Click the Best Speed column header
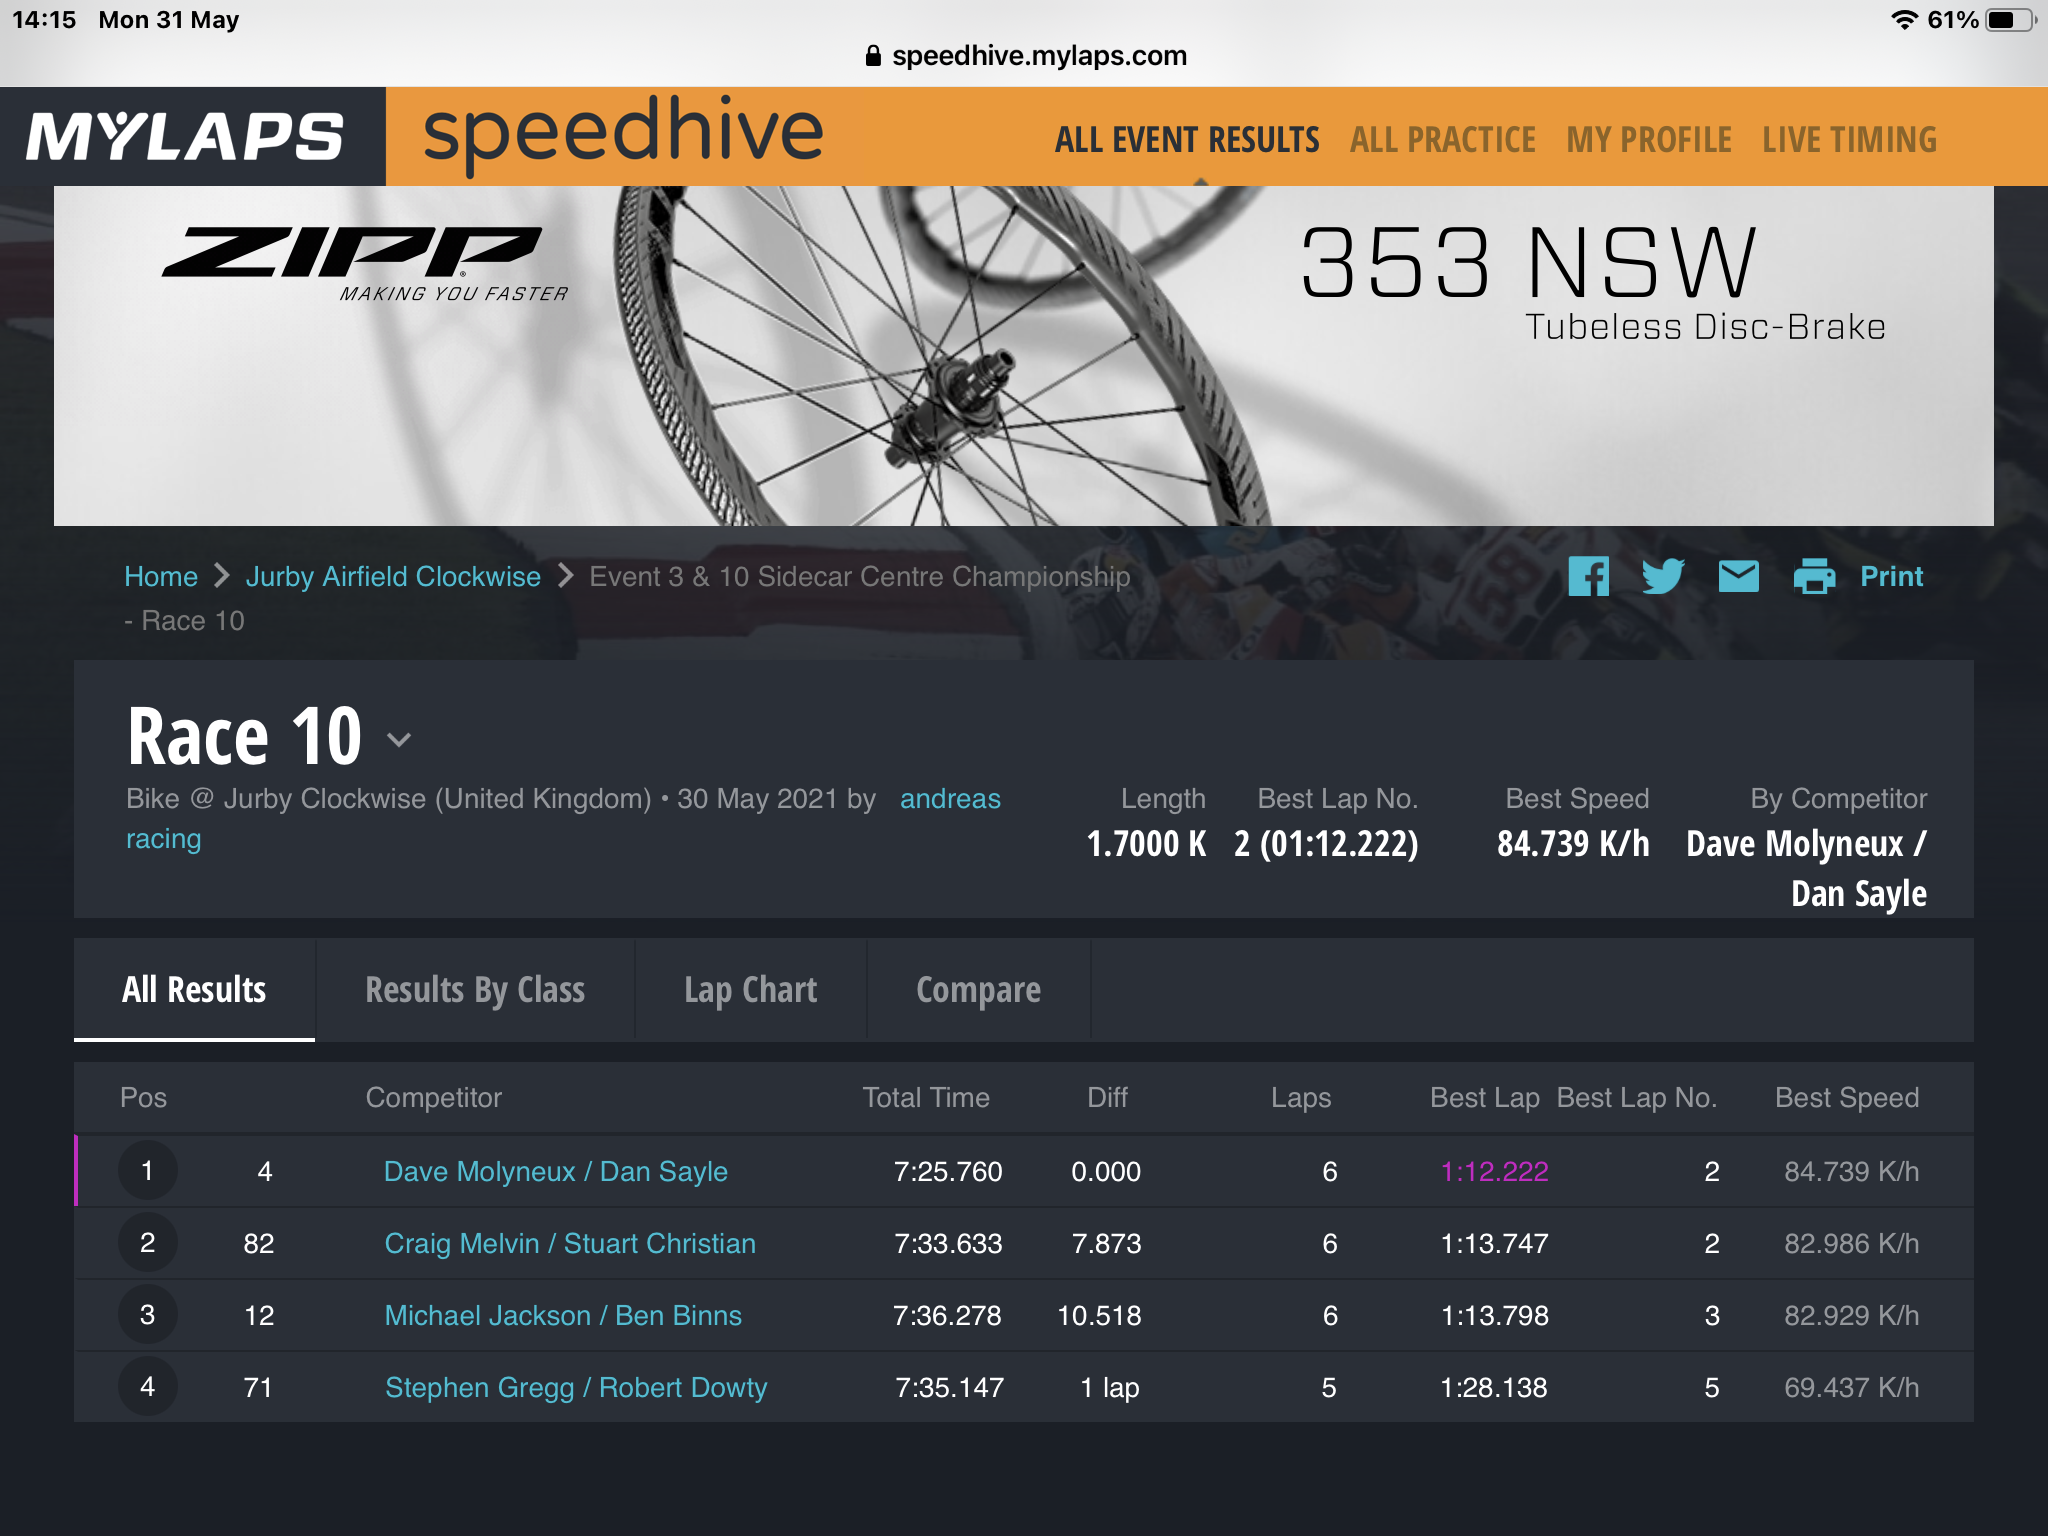Image resolution: width=2048 pixels, height=1536 pixels. coord(1847,1098)
